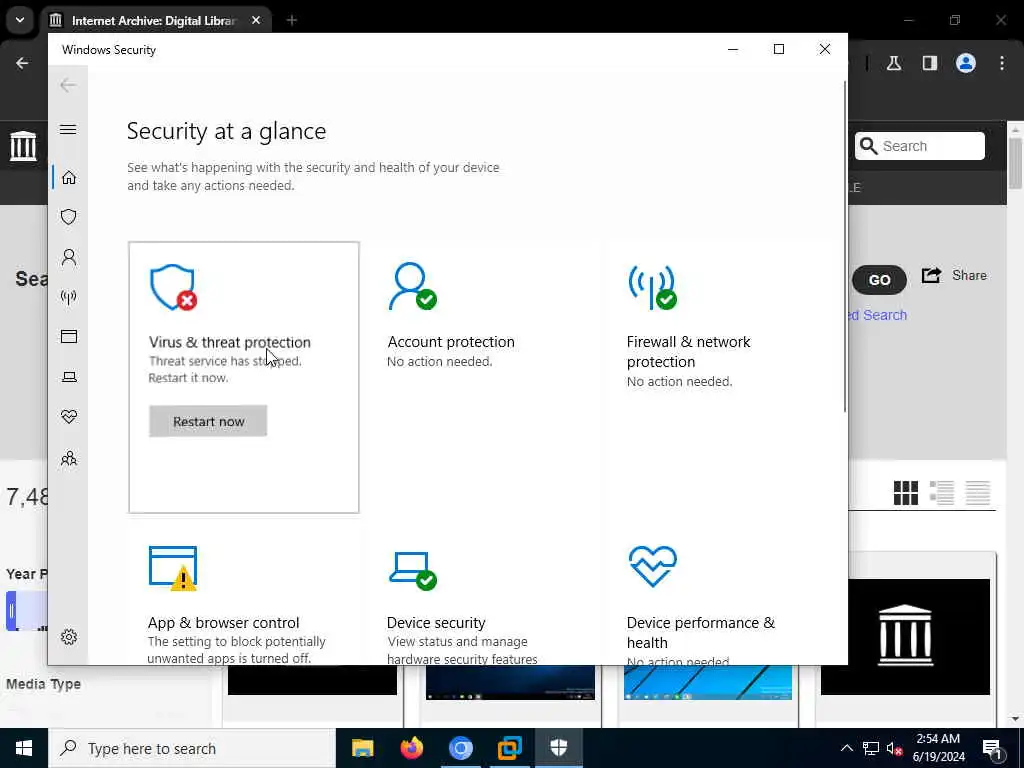
Task: Click the Windows Security vertical scrollbar
Action: click(x=844, y=247)
